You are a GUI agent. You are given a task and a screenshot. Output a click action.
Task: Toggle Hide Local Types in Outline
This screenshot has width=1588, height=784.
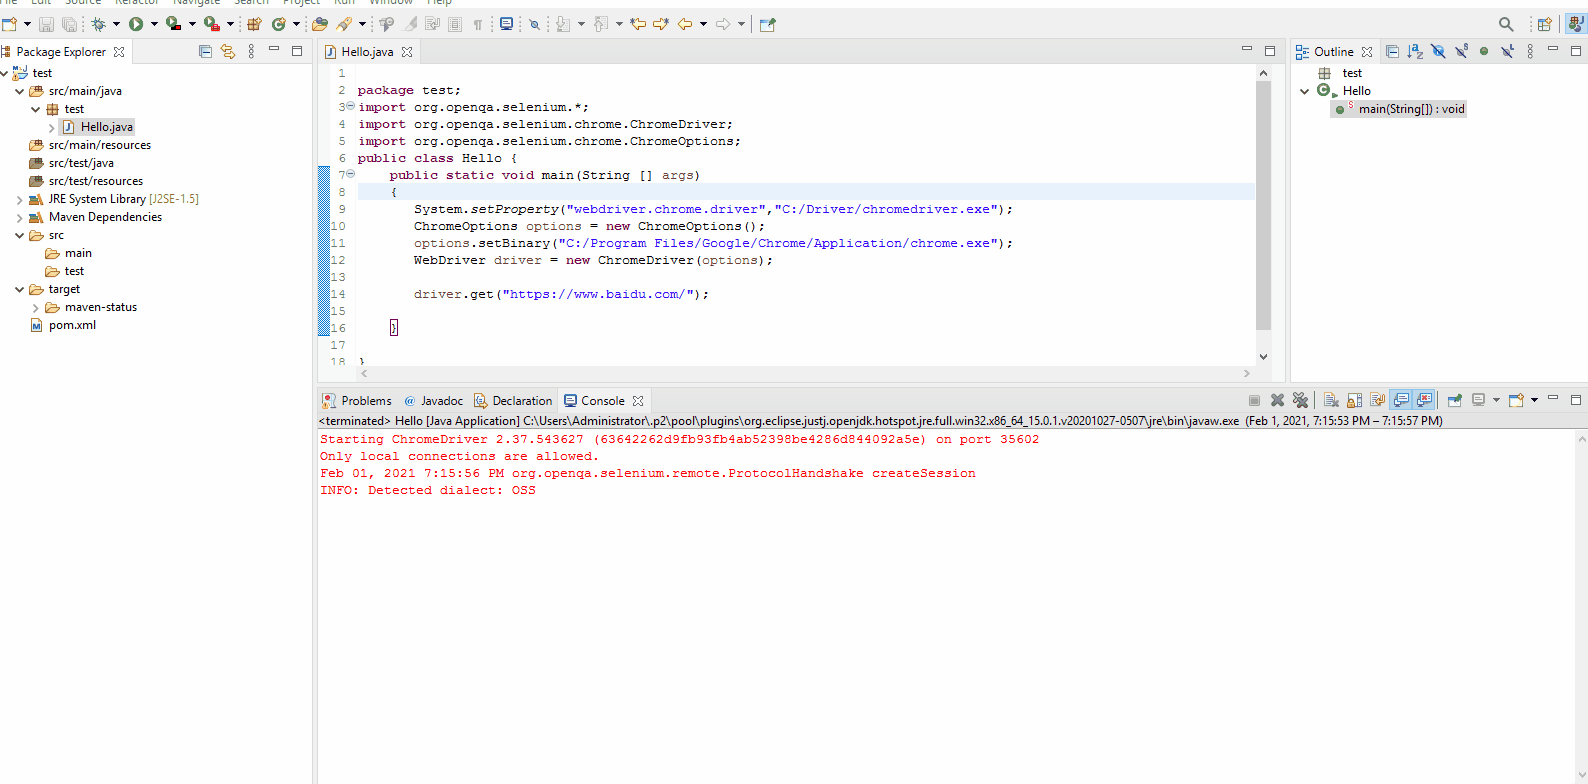(1507, 51)
